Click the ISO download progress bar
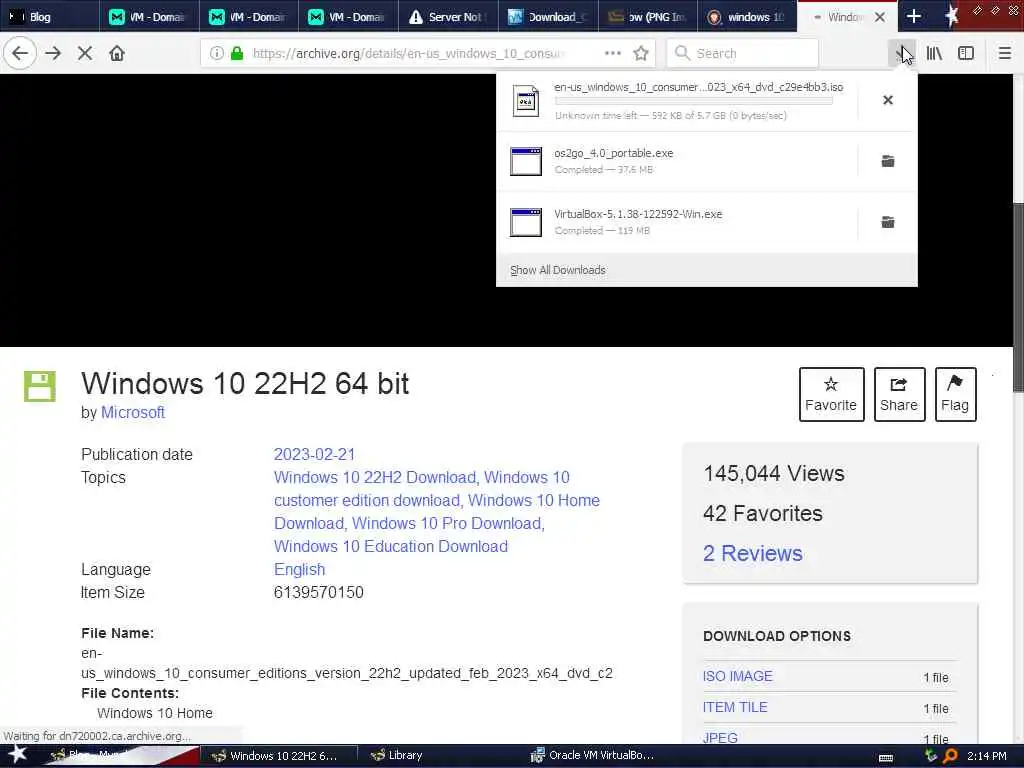The image size is (1024, 768). [x=694, y=101]
